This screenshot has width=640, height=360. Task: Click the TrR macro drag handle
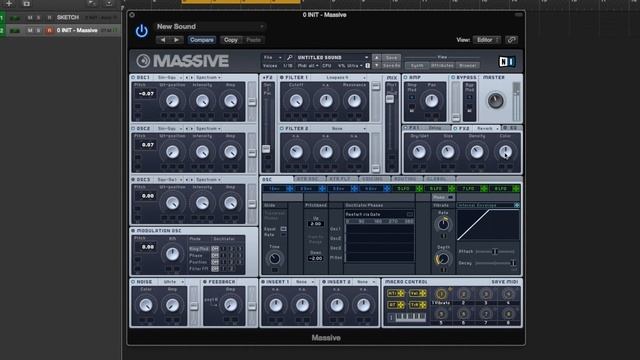tap(423, 305)
